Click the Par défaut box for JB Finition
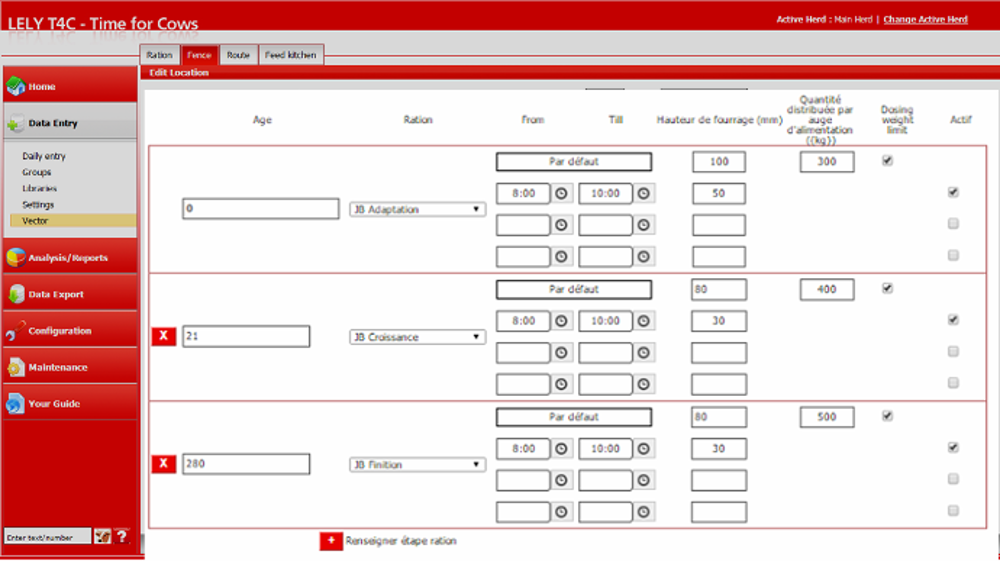Viewport: 1000px width, 561px height. [573, 416]
